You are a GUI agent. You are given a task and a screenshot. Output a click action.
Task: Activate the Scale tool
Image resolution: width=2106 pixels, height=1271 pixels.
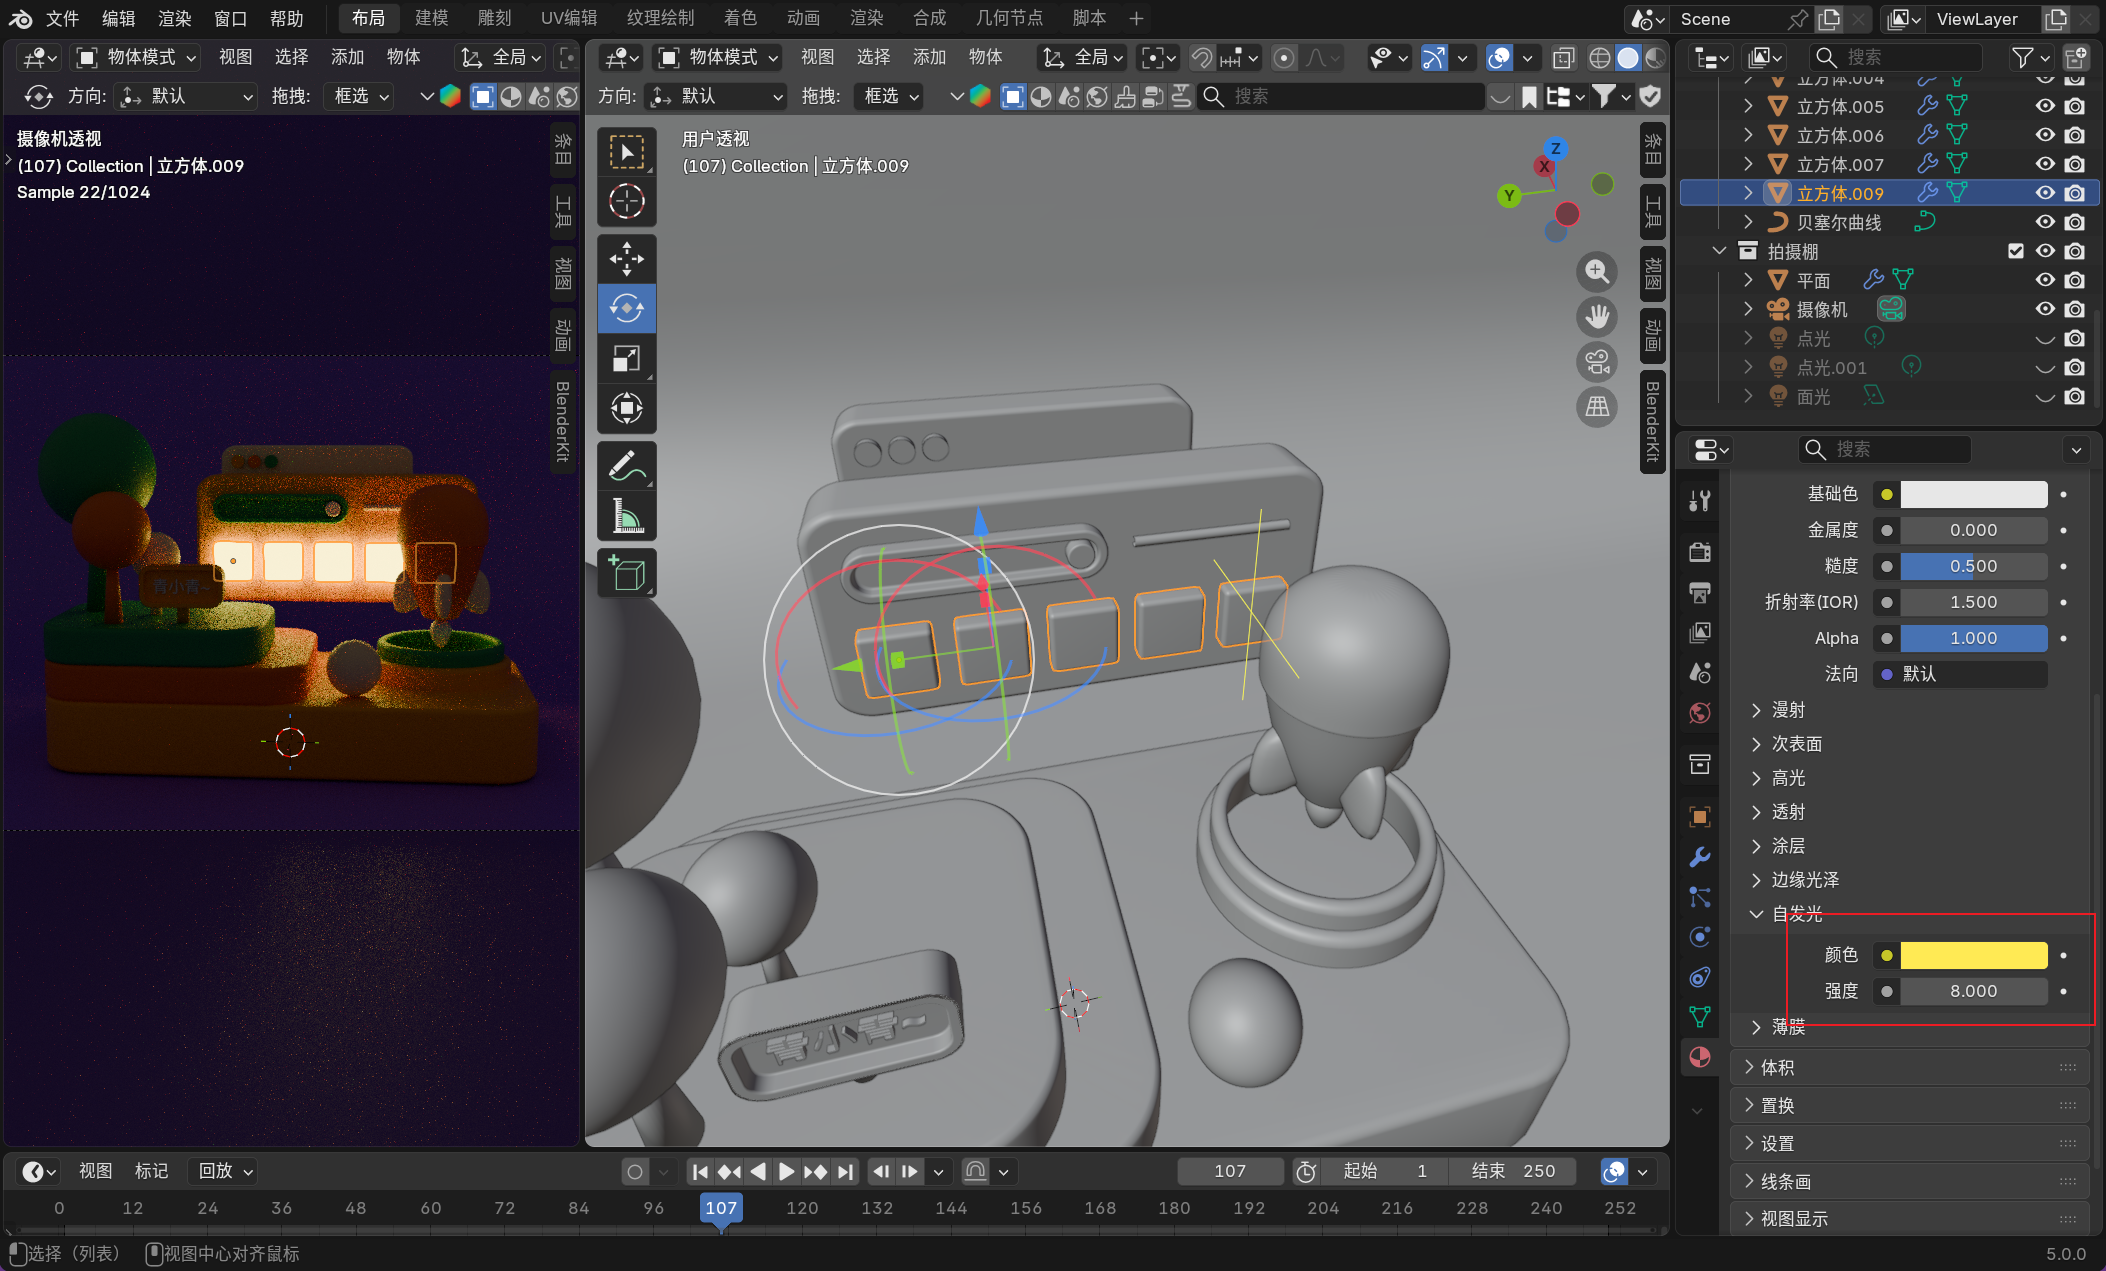[627, 358]
